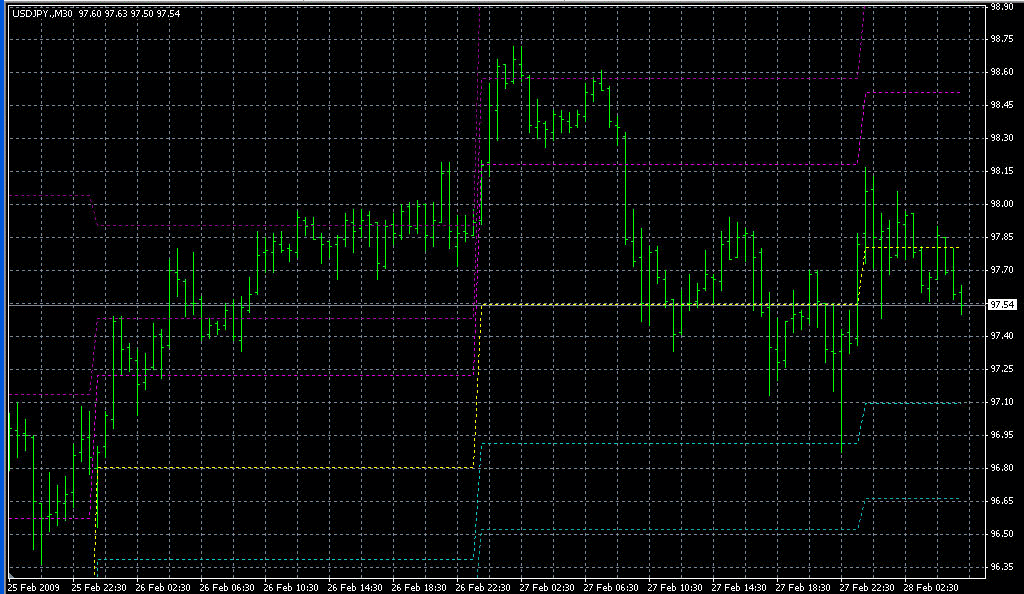Click the white-blue dashed line at 96.80
This screenshot has width=1024, height=594.
pyautogui.click(x=280, y=467)
